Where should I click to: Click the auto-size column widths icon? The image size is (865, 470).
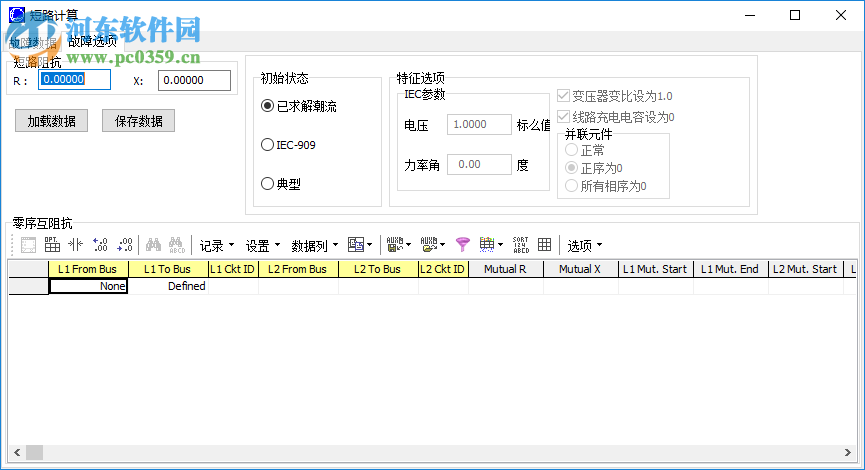point(76,245)
